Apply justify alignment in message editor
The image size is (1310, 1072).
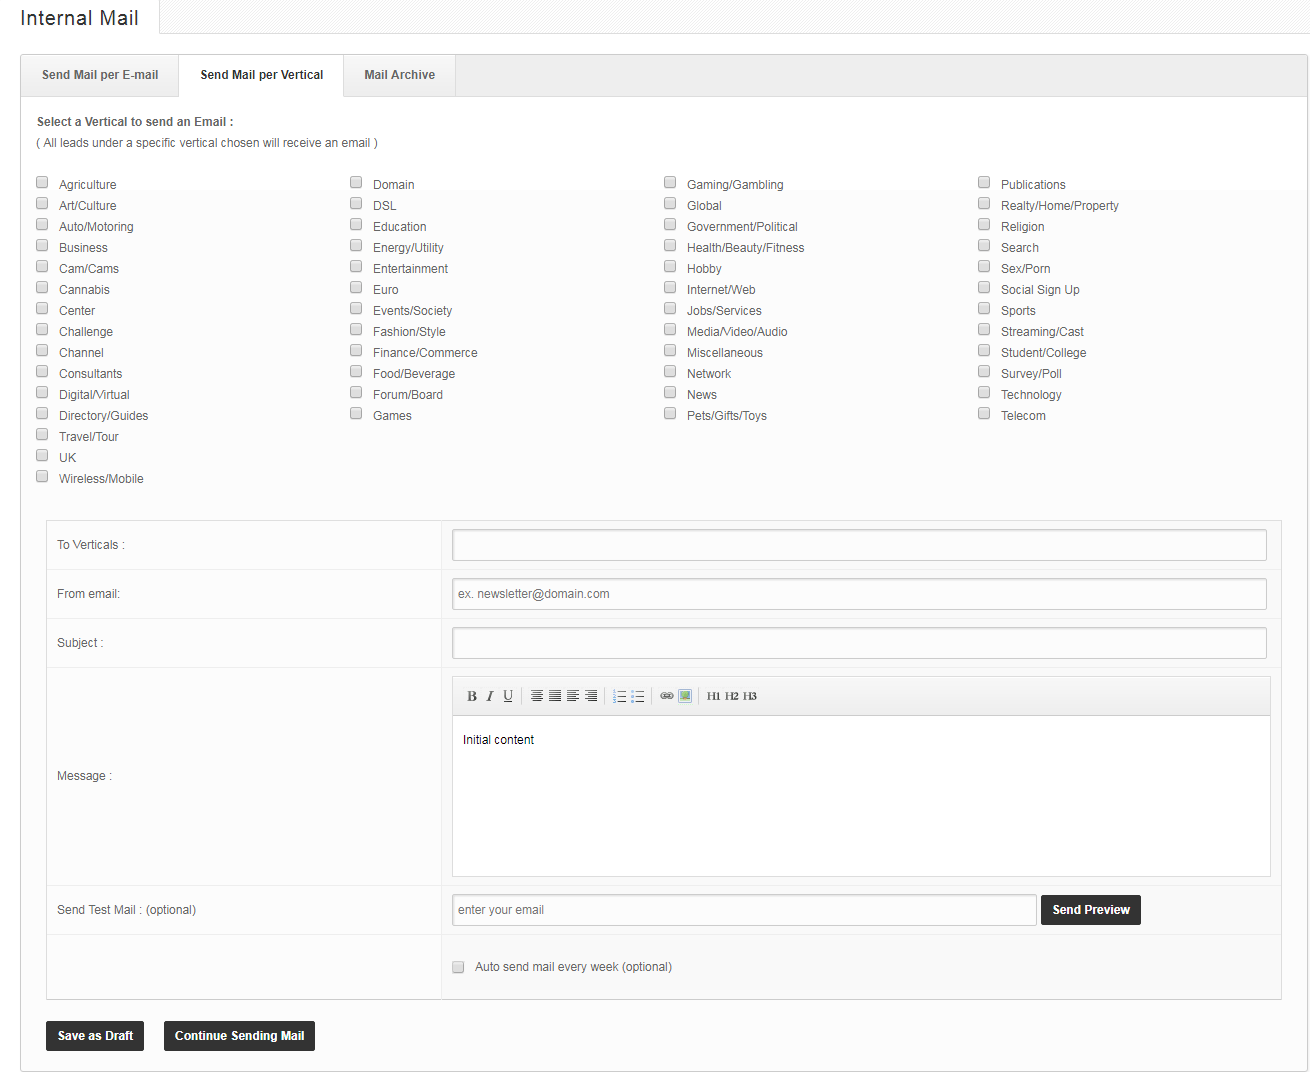(x=555, y=696)
